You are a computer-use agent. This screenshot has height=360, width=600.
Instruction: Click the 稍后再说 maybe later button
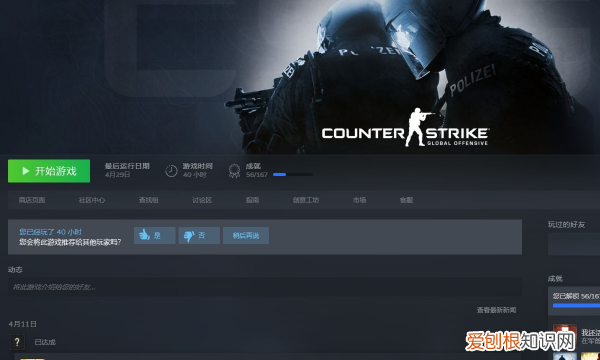246,235
